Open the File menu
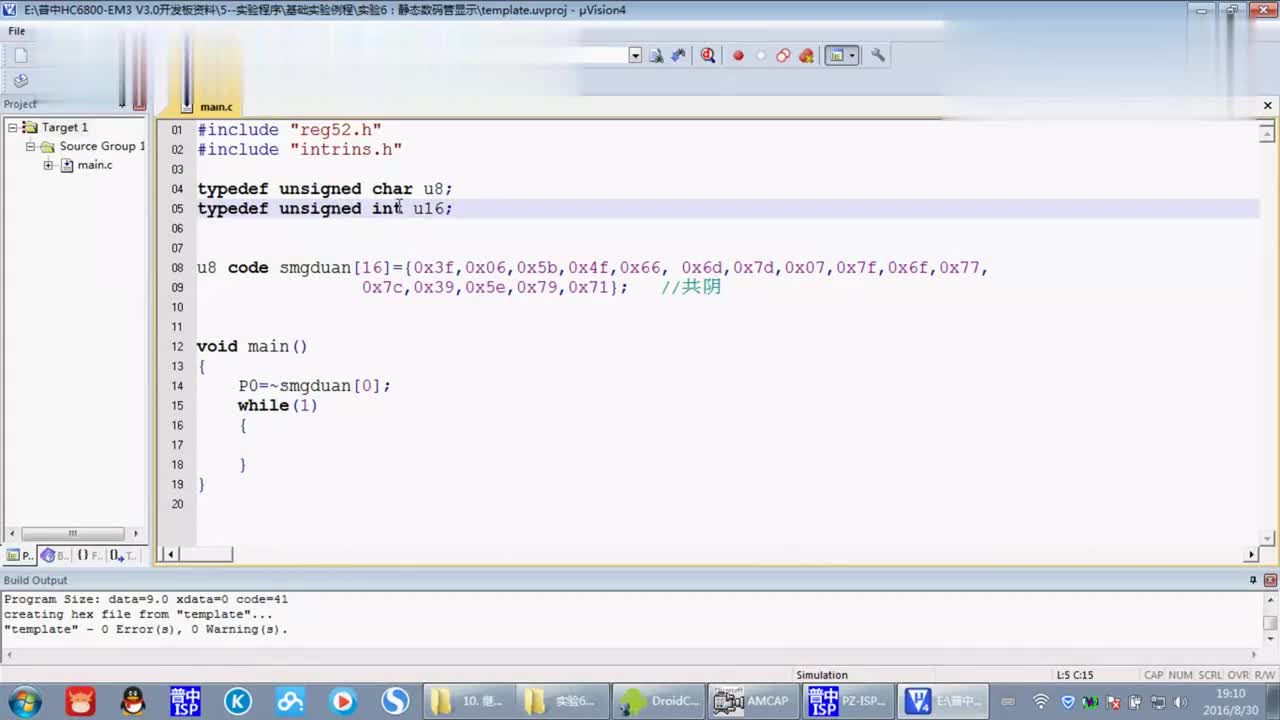Screen dimensions: 1280x720 click(17, 31)
